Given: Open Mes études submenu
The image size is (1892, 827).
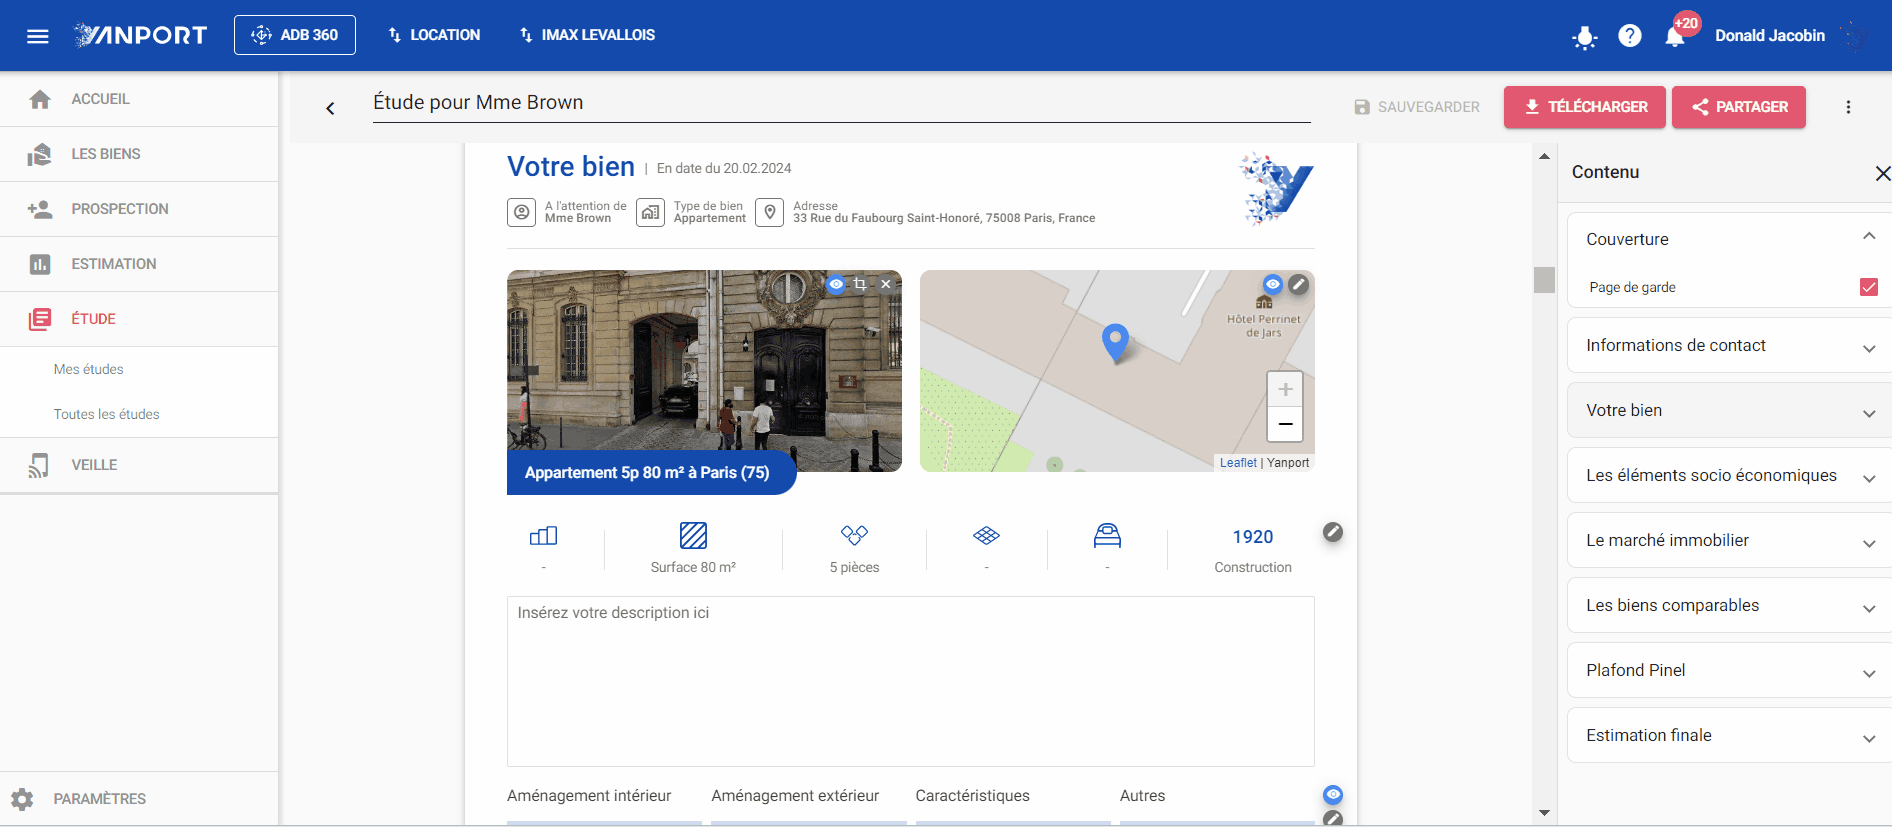Looking at the screenshot, I should coord(89,369).
